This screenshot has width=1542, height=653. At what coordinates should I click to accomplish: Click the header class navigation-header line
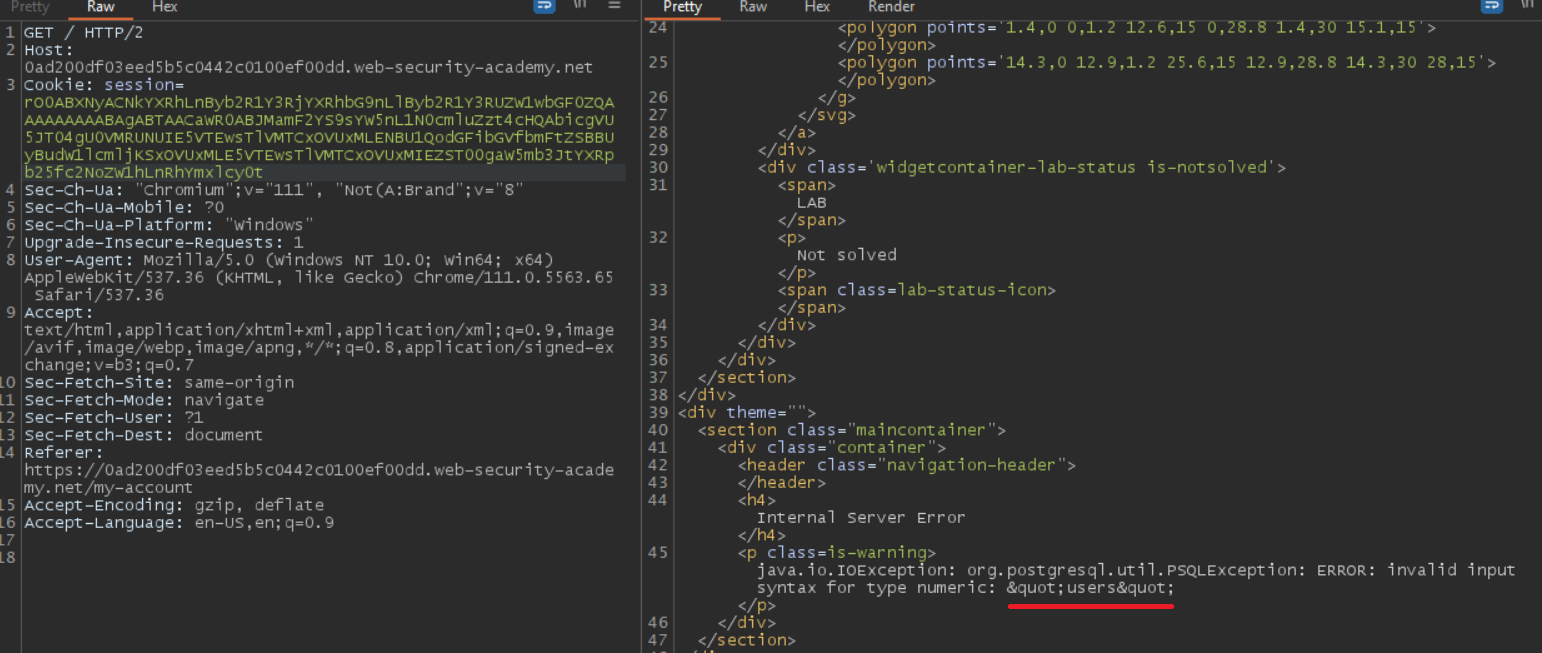(x=907, y=465)
